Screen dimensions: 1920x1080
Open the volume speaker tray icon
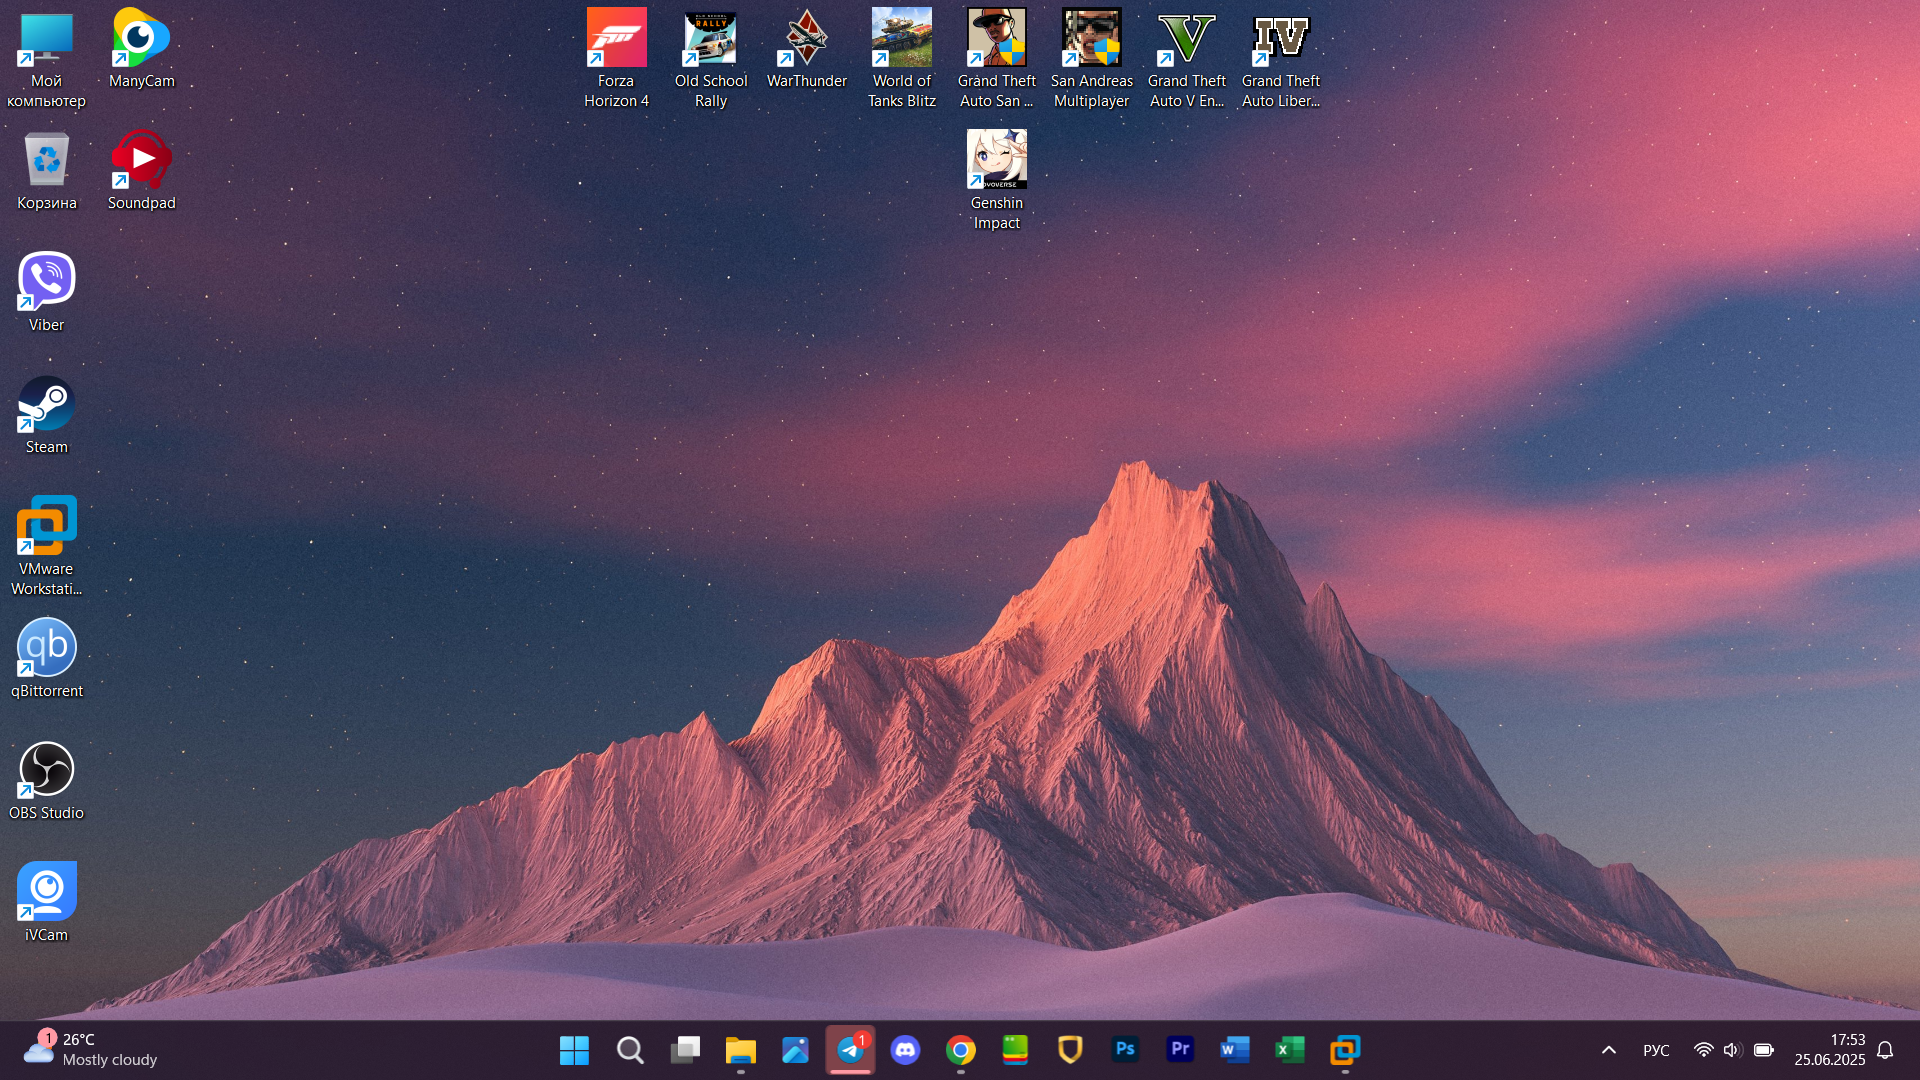[1732, 1050]
